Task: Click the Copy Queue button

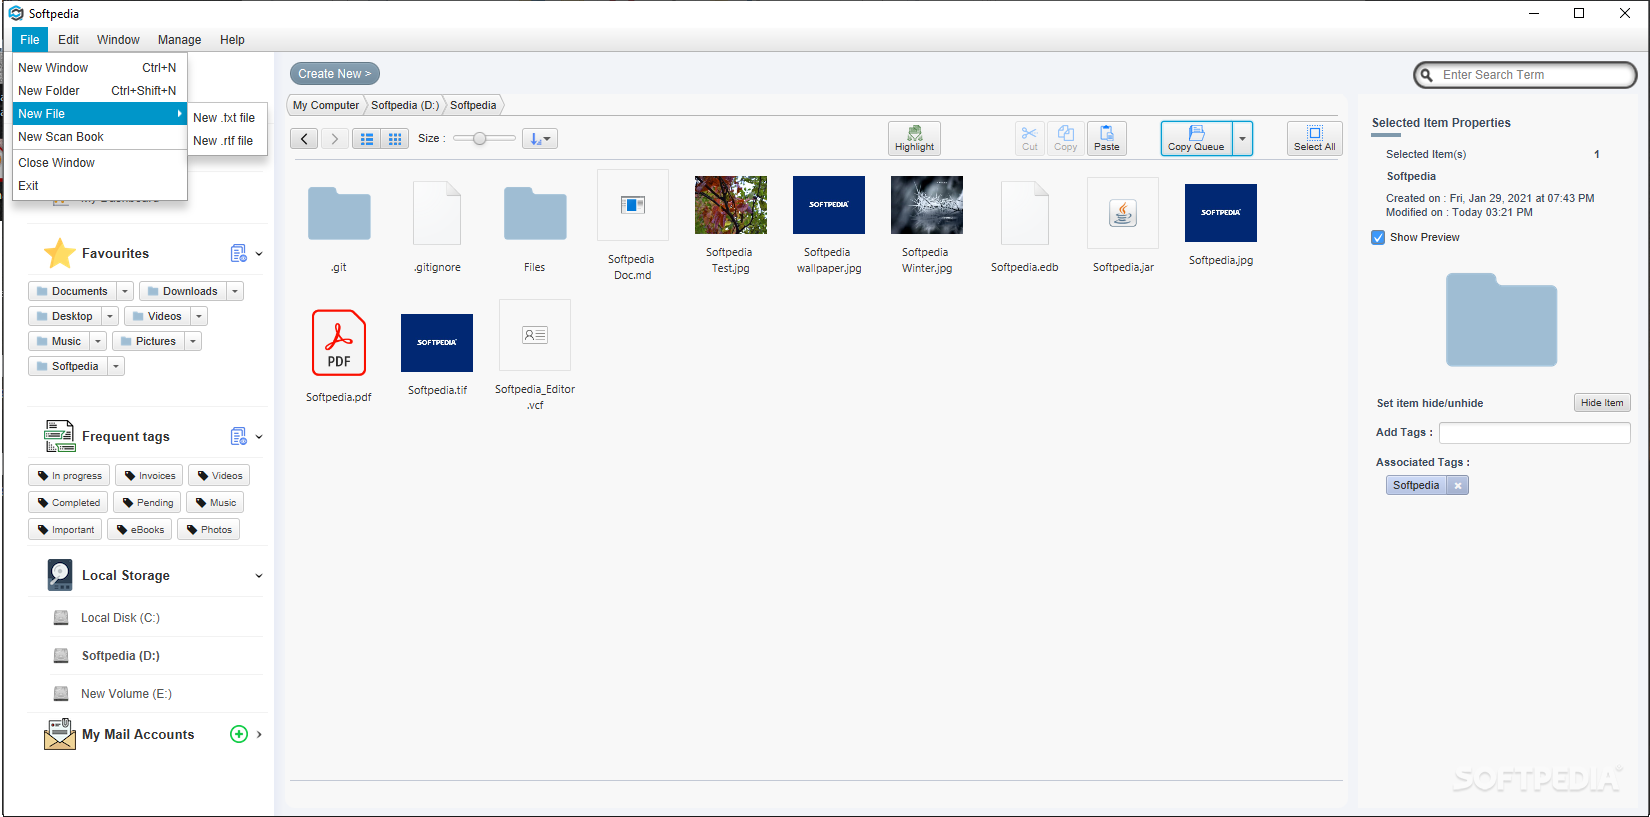Action: tap(1196, 138)
